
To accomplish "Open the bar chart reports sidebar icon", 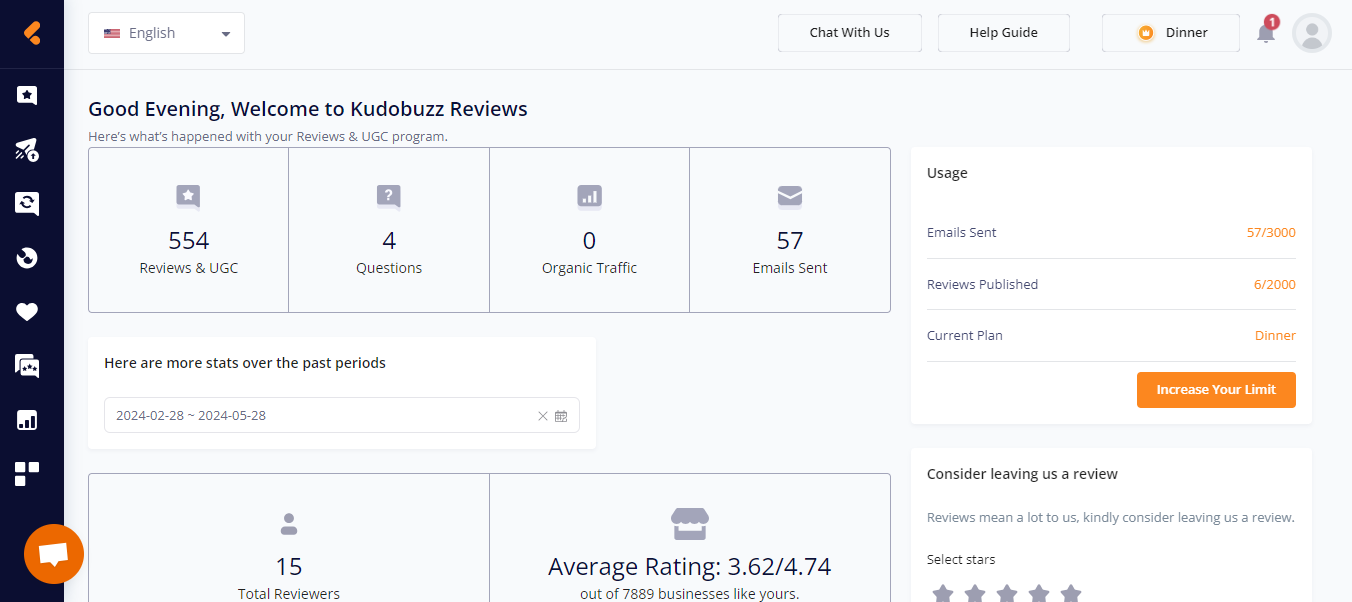I will 27,420.
